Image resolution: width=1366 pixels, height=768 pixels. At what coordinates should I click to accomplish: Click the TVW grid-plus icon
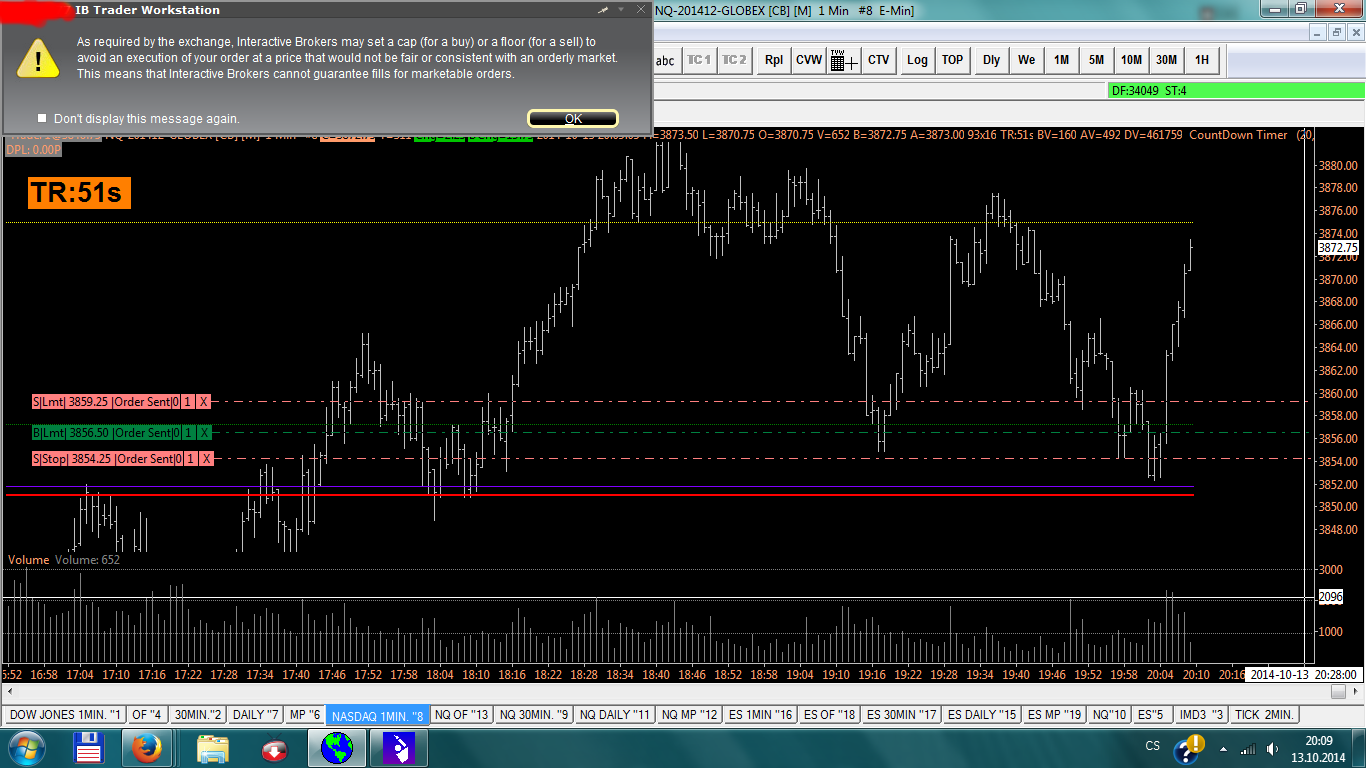844,60
